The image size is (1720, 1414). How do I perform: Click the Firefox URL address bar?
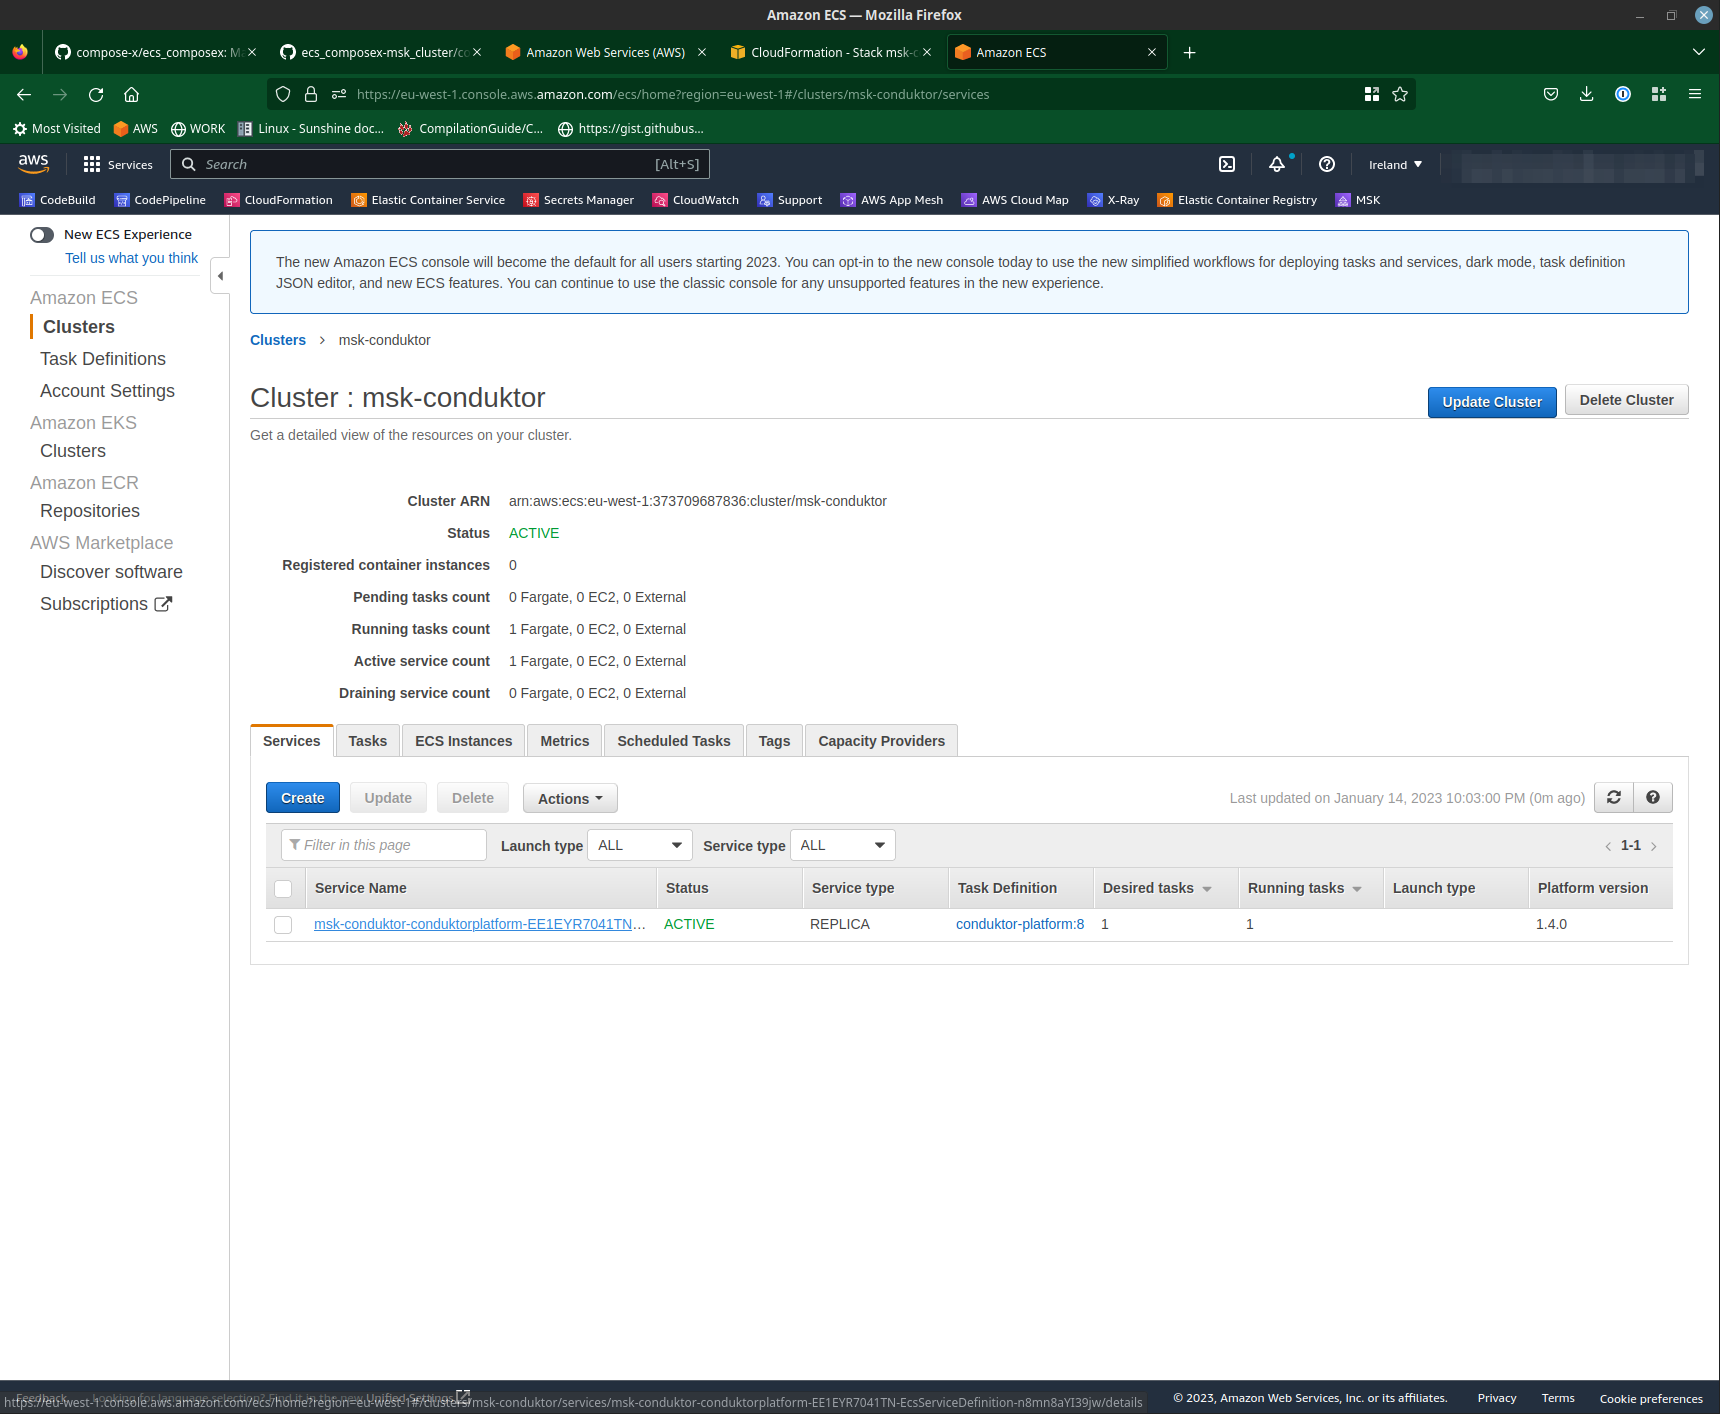point(840,94)
